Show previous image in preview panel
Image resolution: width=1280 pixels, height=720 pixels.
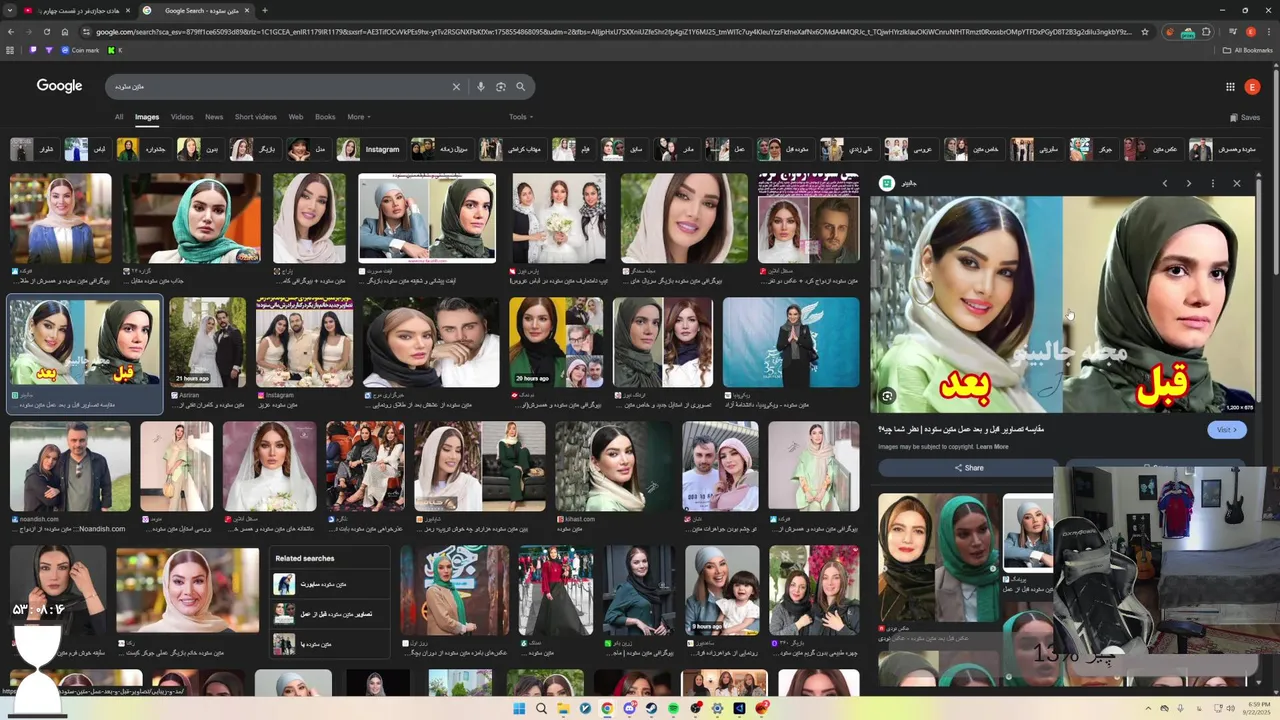click(1164, 183)
